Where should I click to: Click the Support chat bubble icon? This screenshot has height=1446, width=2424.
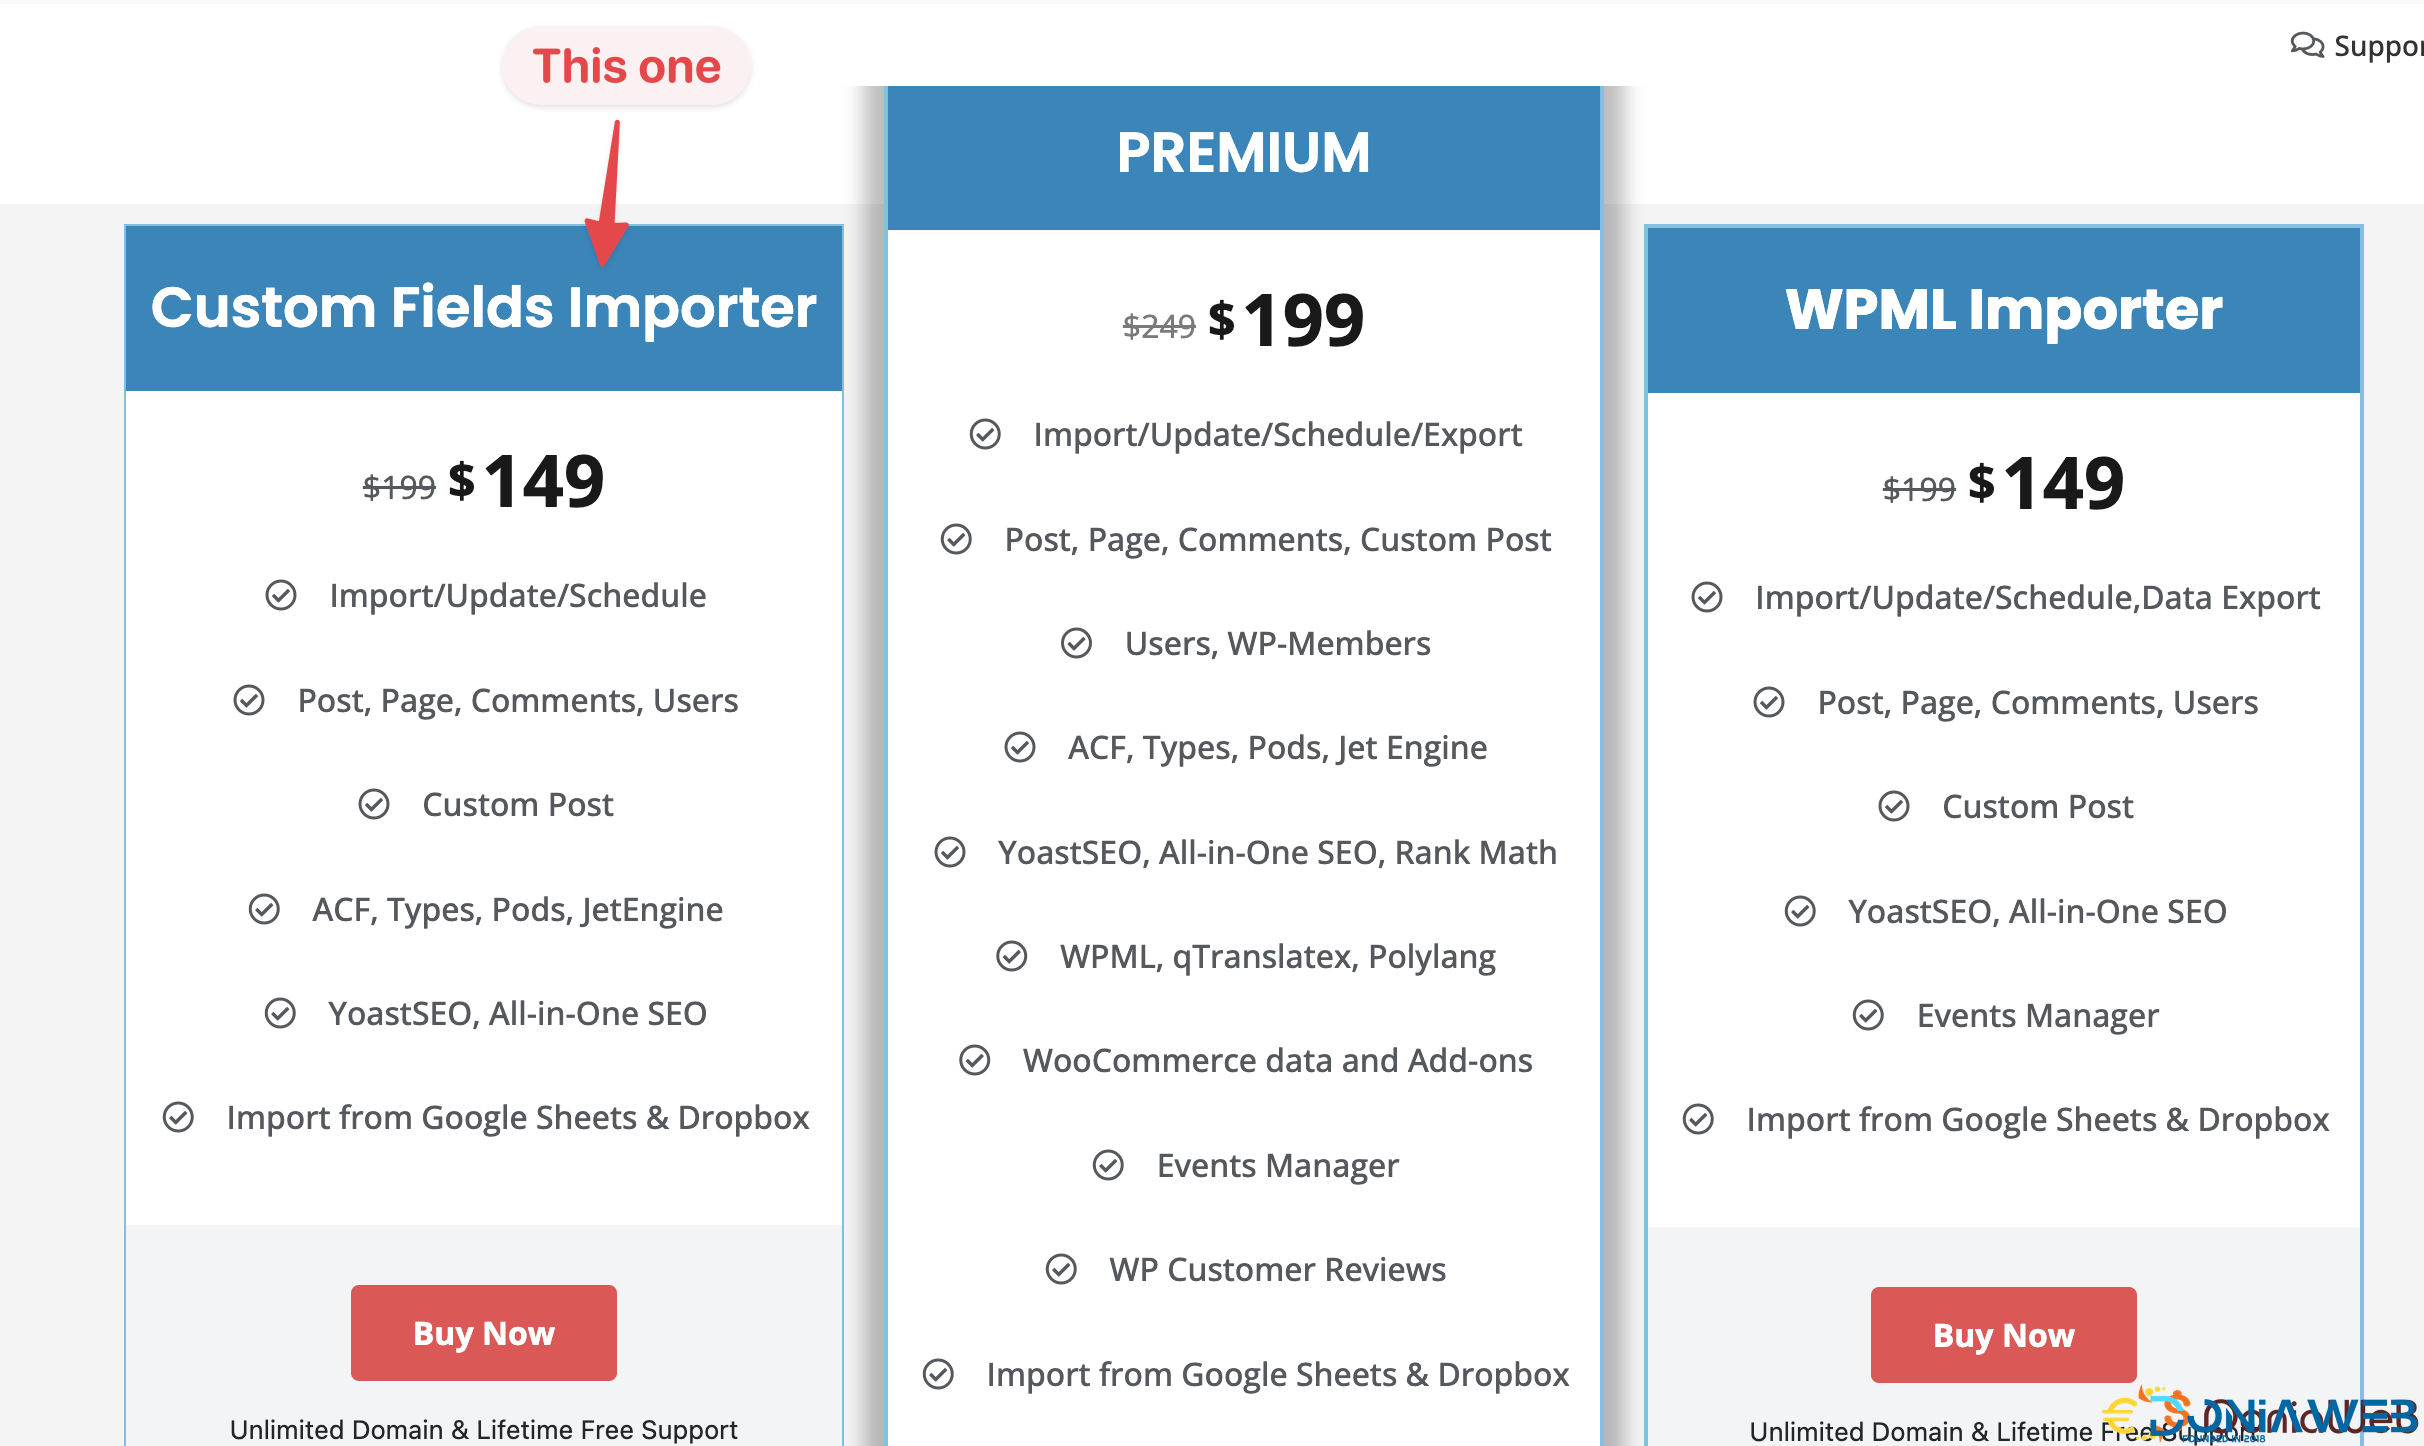click(x=2306, y=46)
